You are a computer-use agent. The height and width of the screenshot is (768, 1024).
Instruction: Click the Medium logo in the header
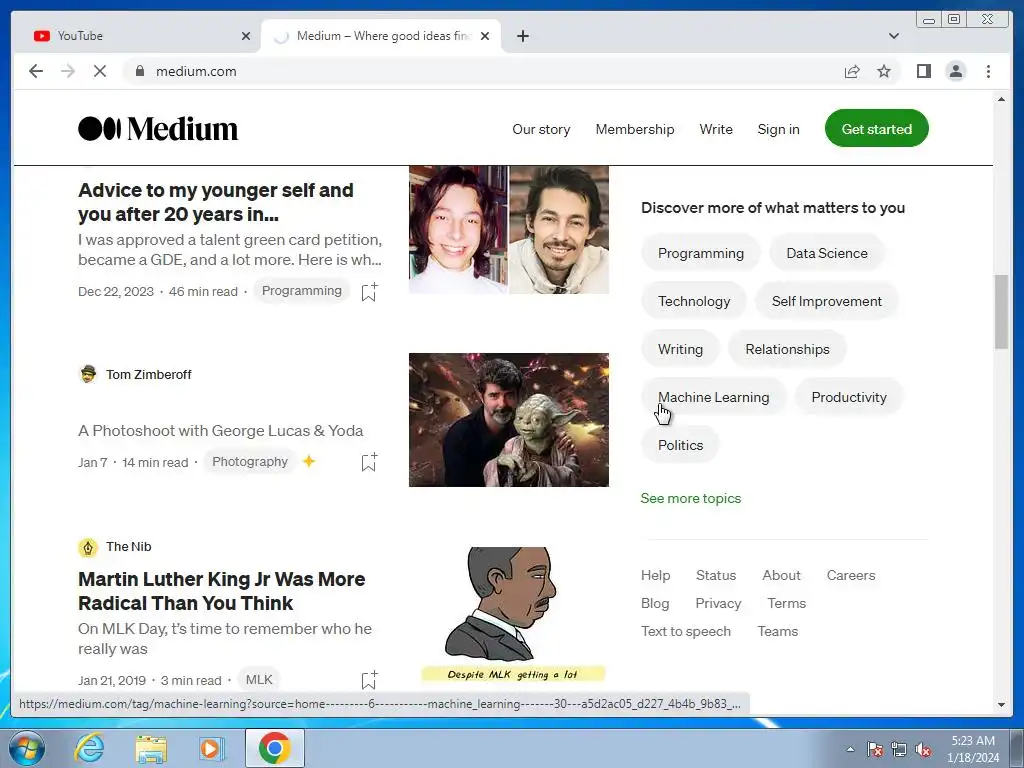[158, 129]
